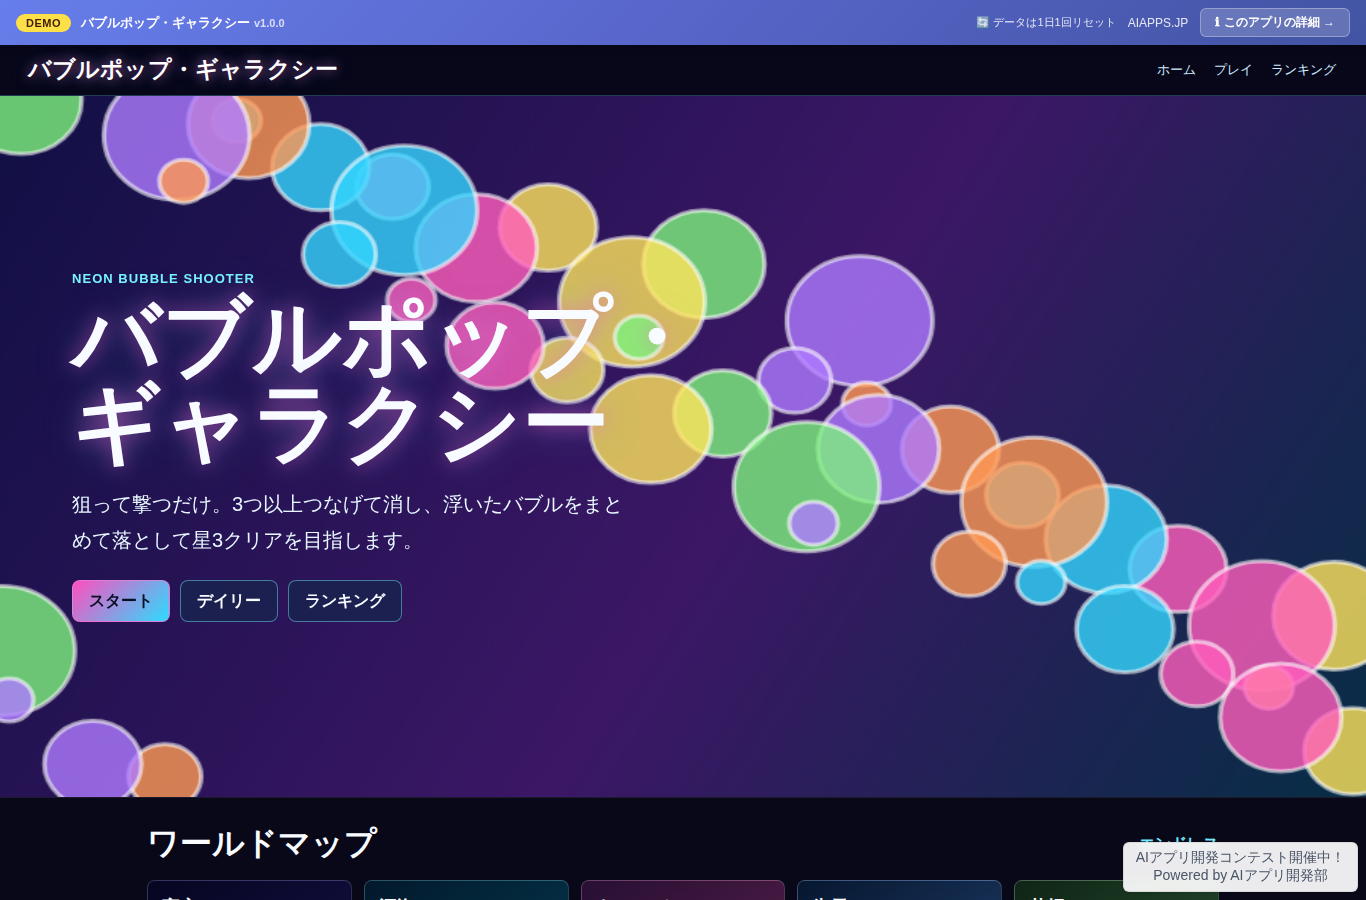Click the description text starting with 狙って撃つだけ
The image size is (1366, 900).
(347, 522)
